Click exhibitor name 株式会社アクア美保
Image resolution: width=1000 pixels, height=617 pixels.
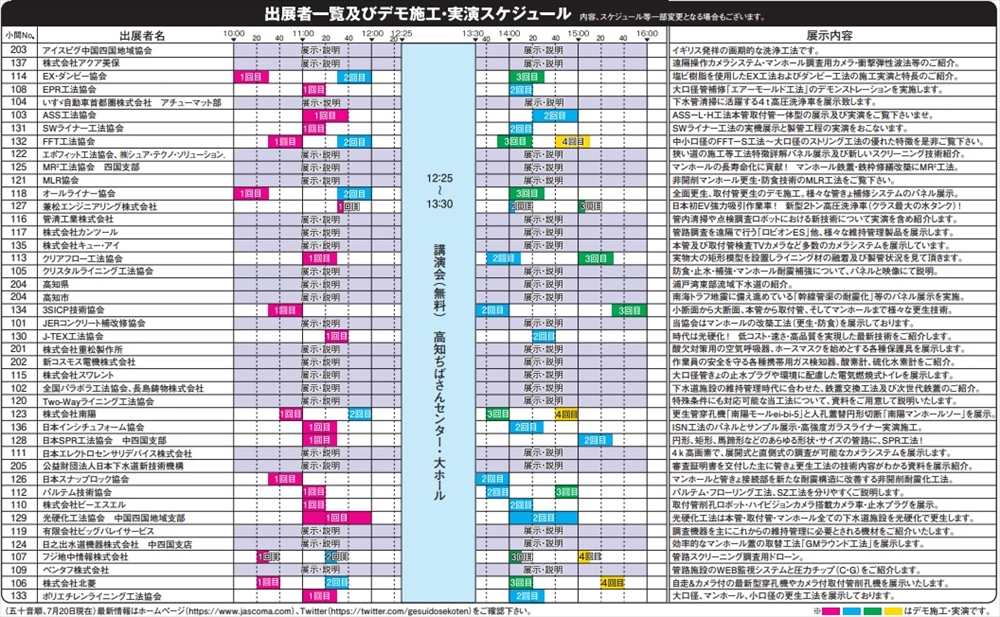[81, 63]
